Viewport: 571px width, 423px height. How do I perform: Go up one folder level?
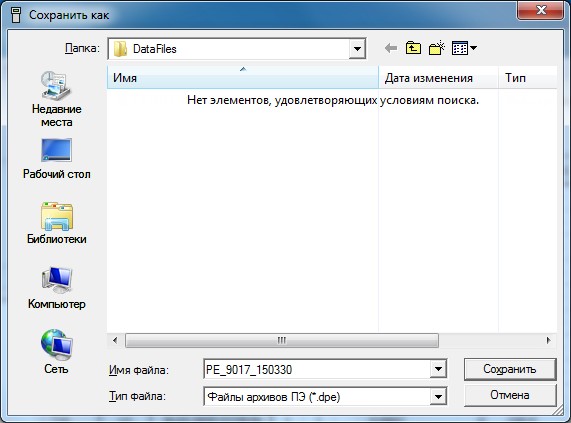point(413,48)
